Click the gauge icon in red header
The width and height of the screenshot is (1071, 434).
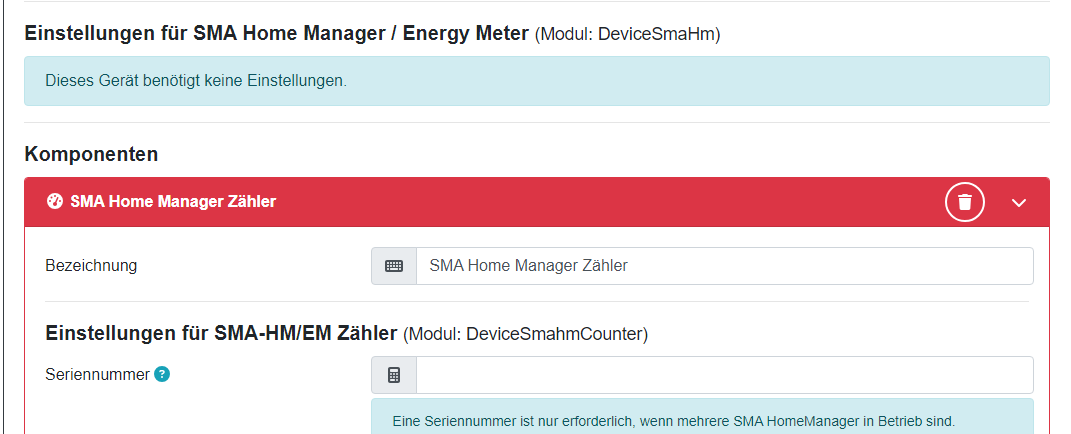click(55, 201)
